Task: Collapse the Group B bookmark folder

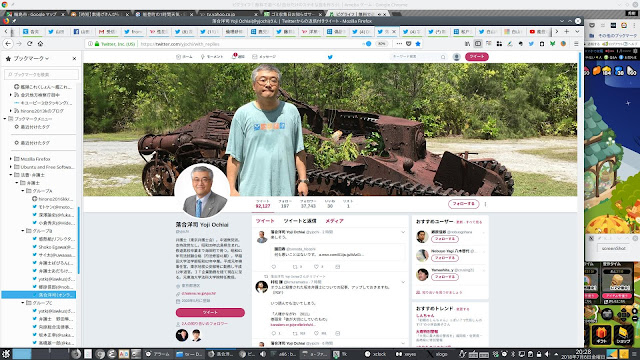Action: (x=23, y=231)
